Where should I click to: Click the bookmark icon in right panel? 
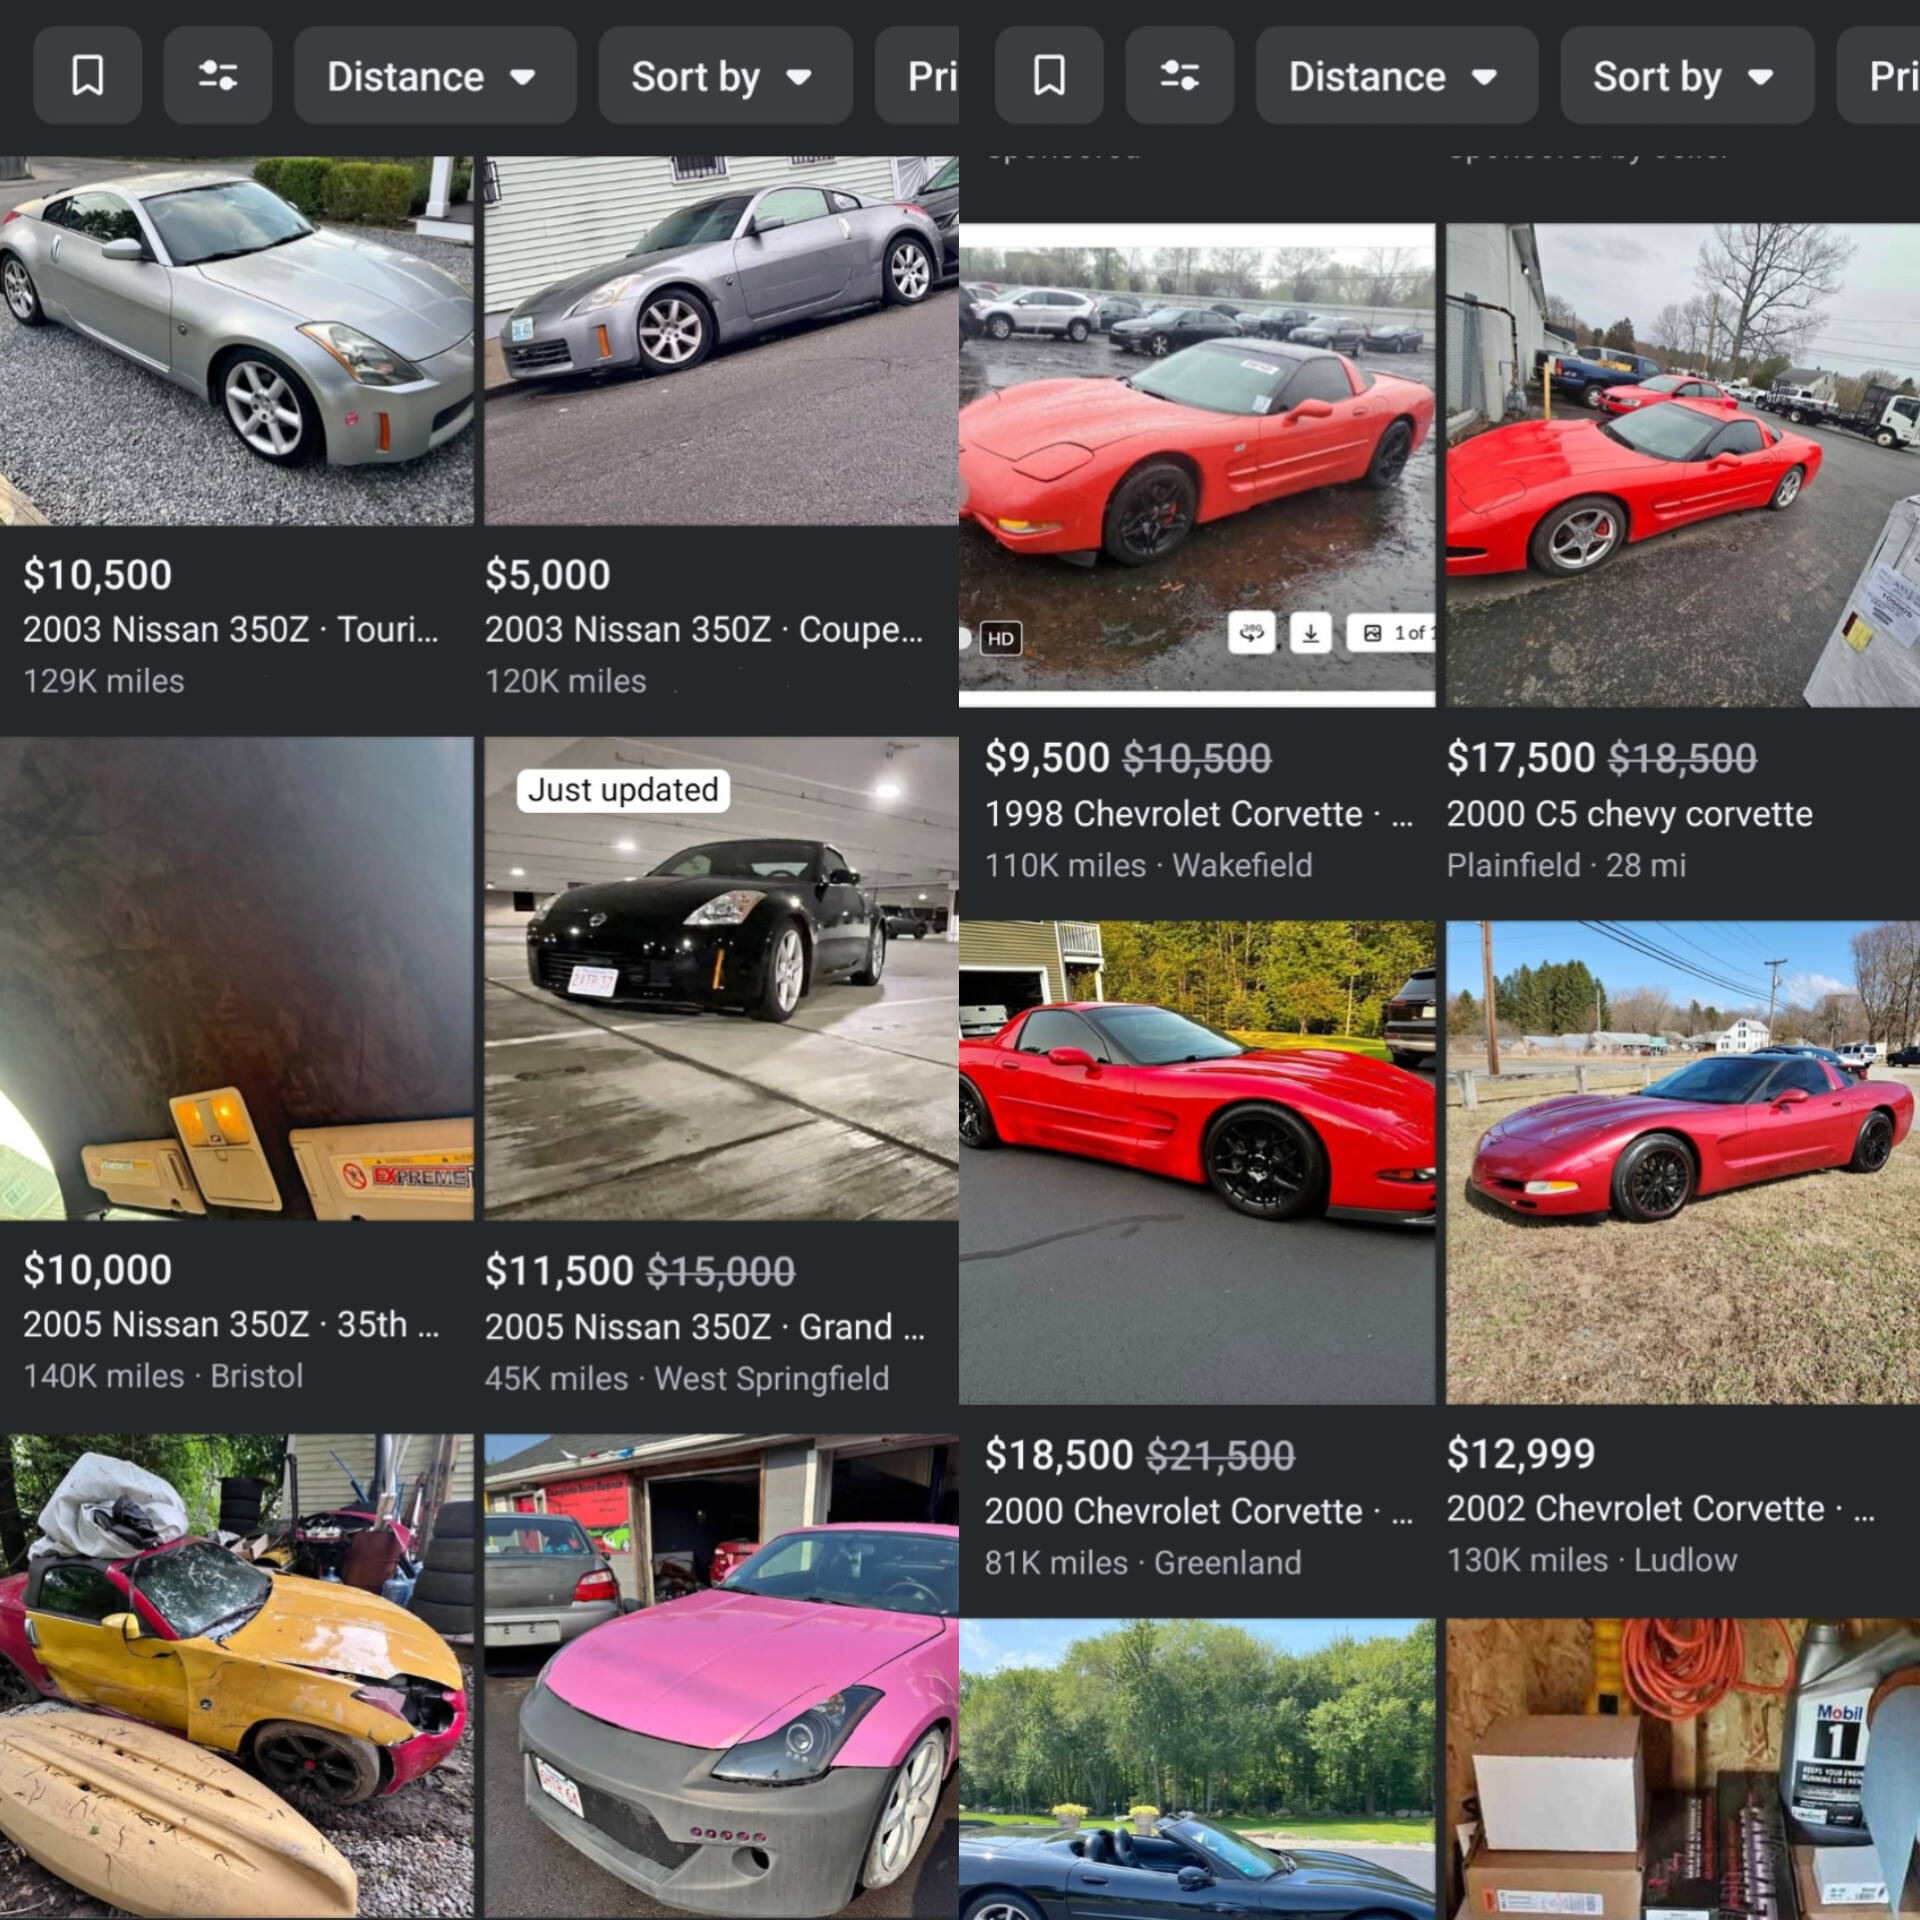tap(1048, 76)
